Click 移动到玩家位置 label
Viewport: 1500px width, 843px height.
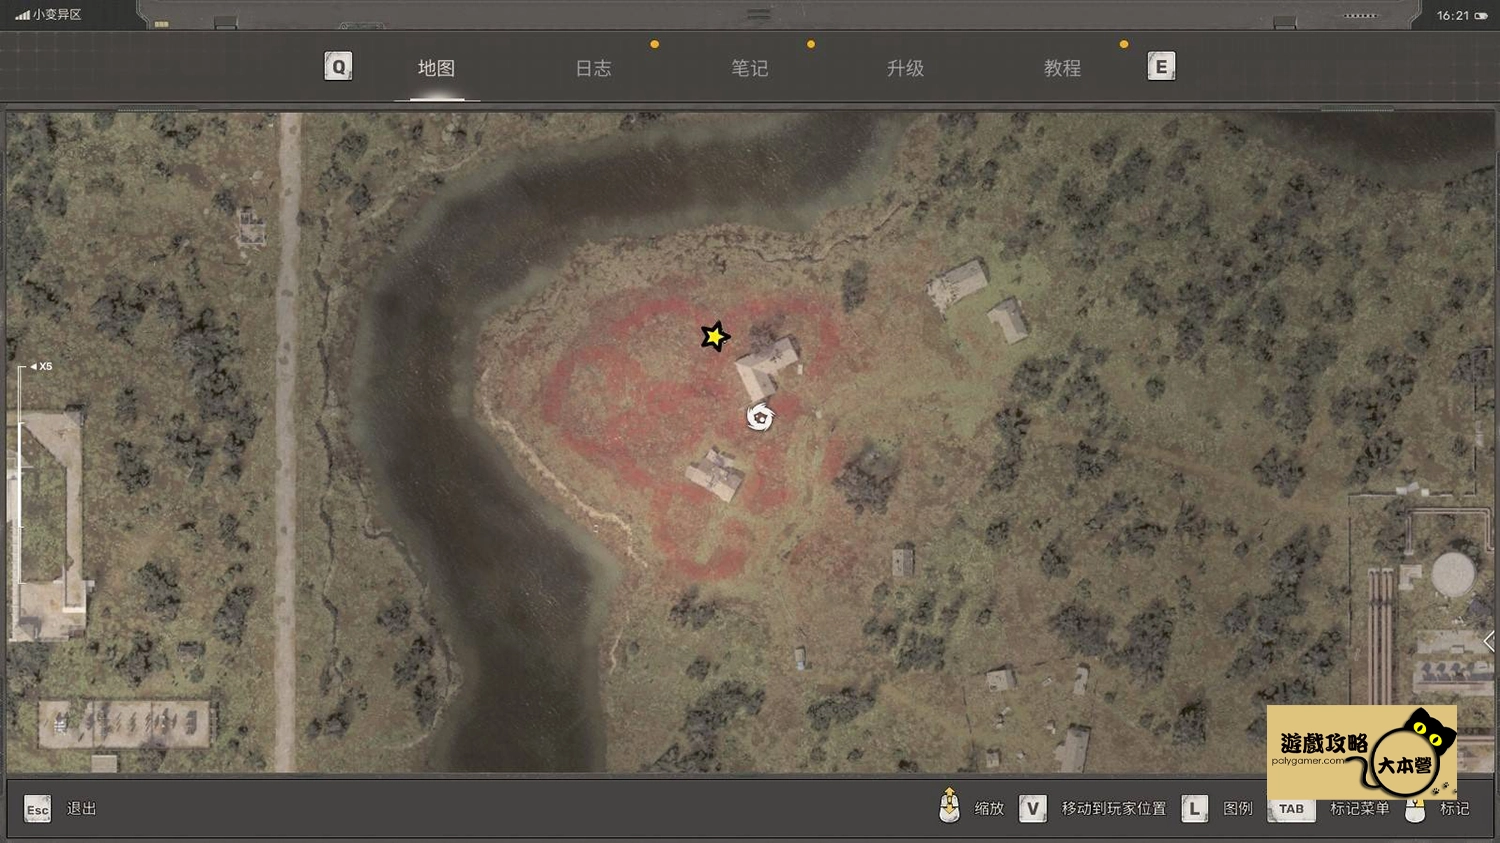pyautogui.click(x=1114, y=808)
